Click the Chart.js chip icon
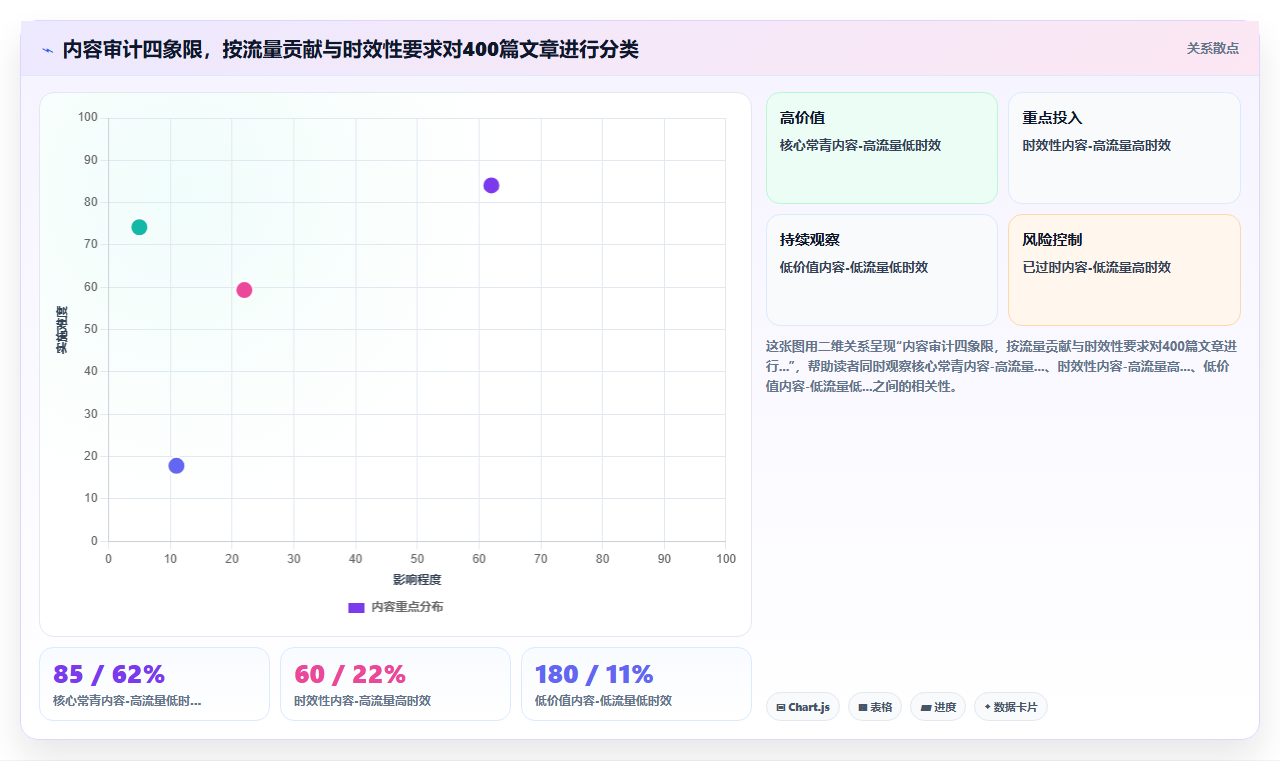The image size is (1280, 761). [781, 707]
